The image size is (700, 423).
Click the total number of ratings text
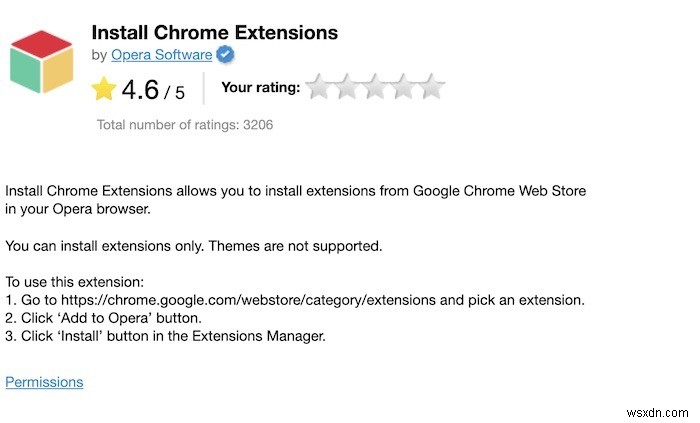185,125
